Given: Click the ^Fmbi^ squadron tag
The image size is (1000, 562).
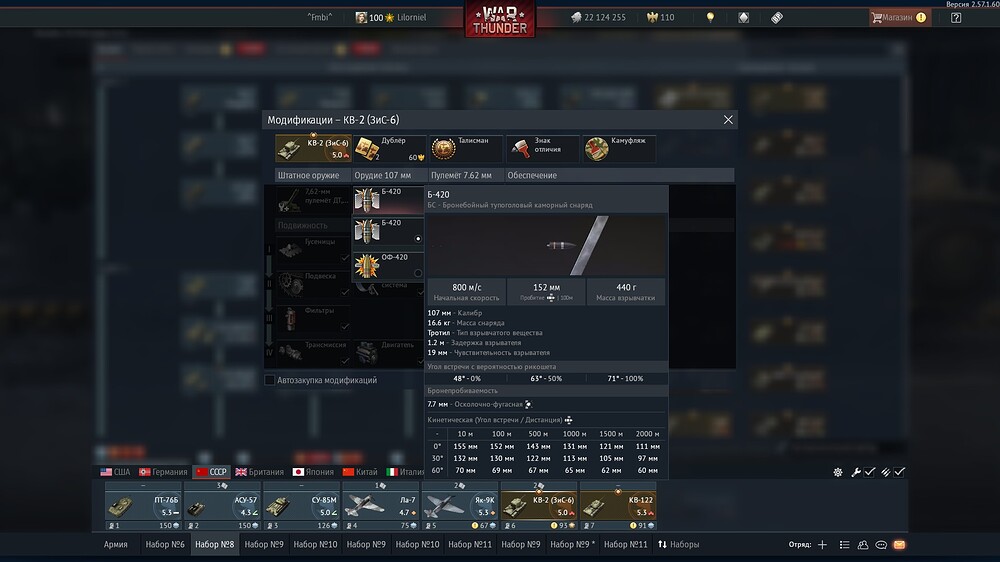Looking at the screenshot, I should [320, 18].
